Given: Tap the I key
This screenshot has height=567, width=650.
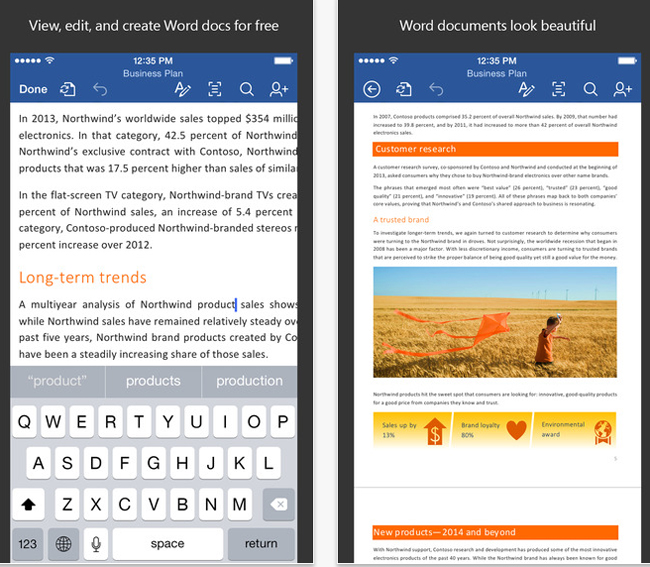Looking at the screenshot, I should pos(225,422).
